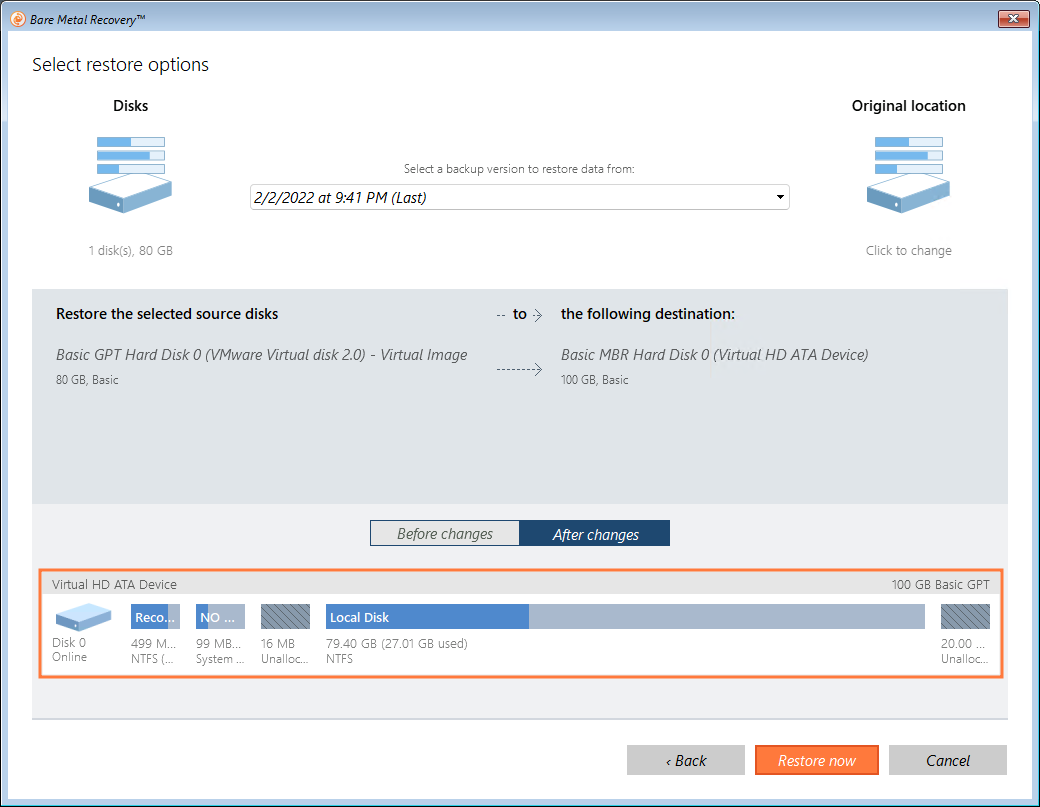1040x807 pixels.
Task: Click the source Disks server icon
Action: (x=130, y=174)
